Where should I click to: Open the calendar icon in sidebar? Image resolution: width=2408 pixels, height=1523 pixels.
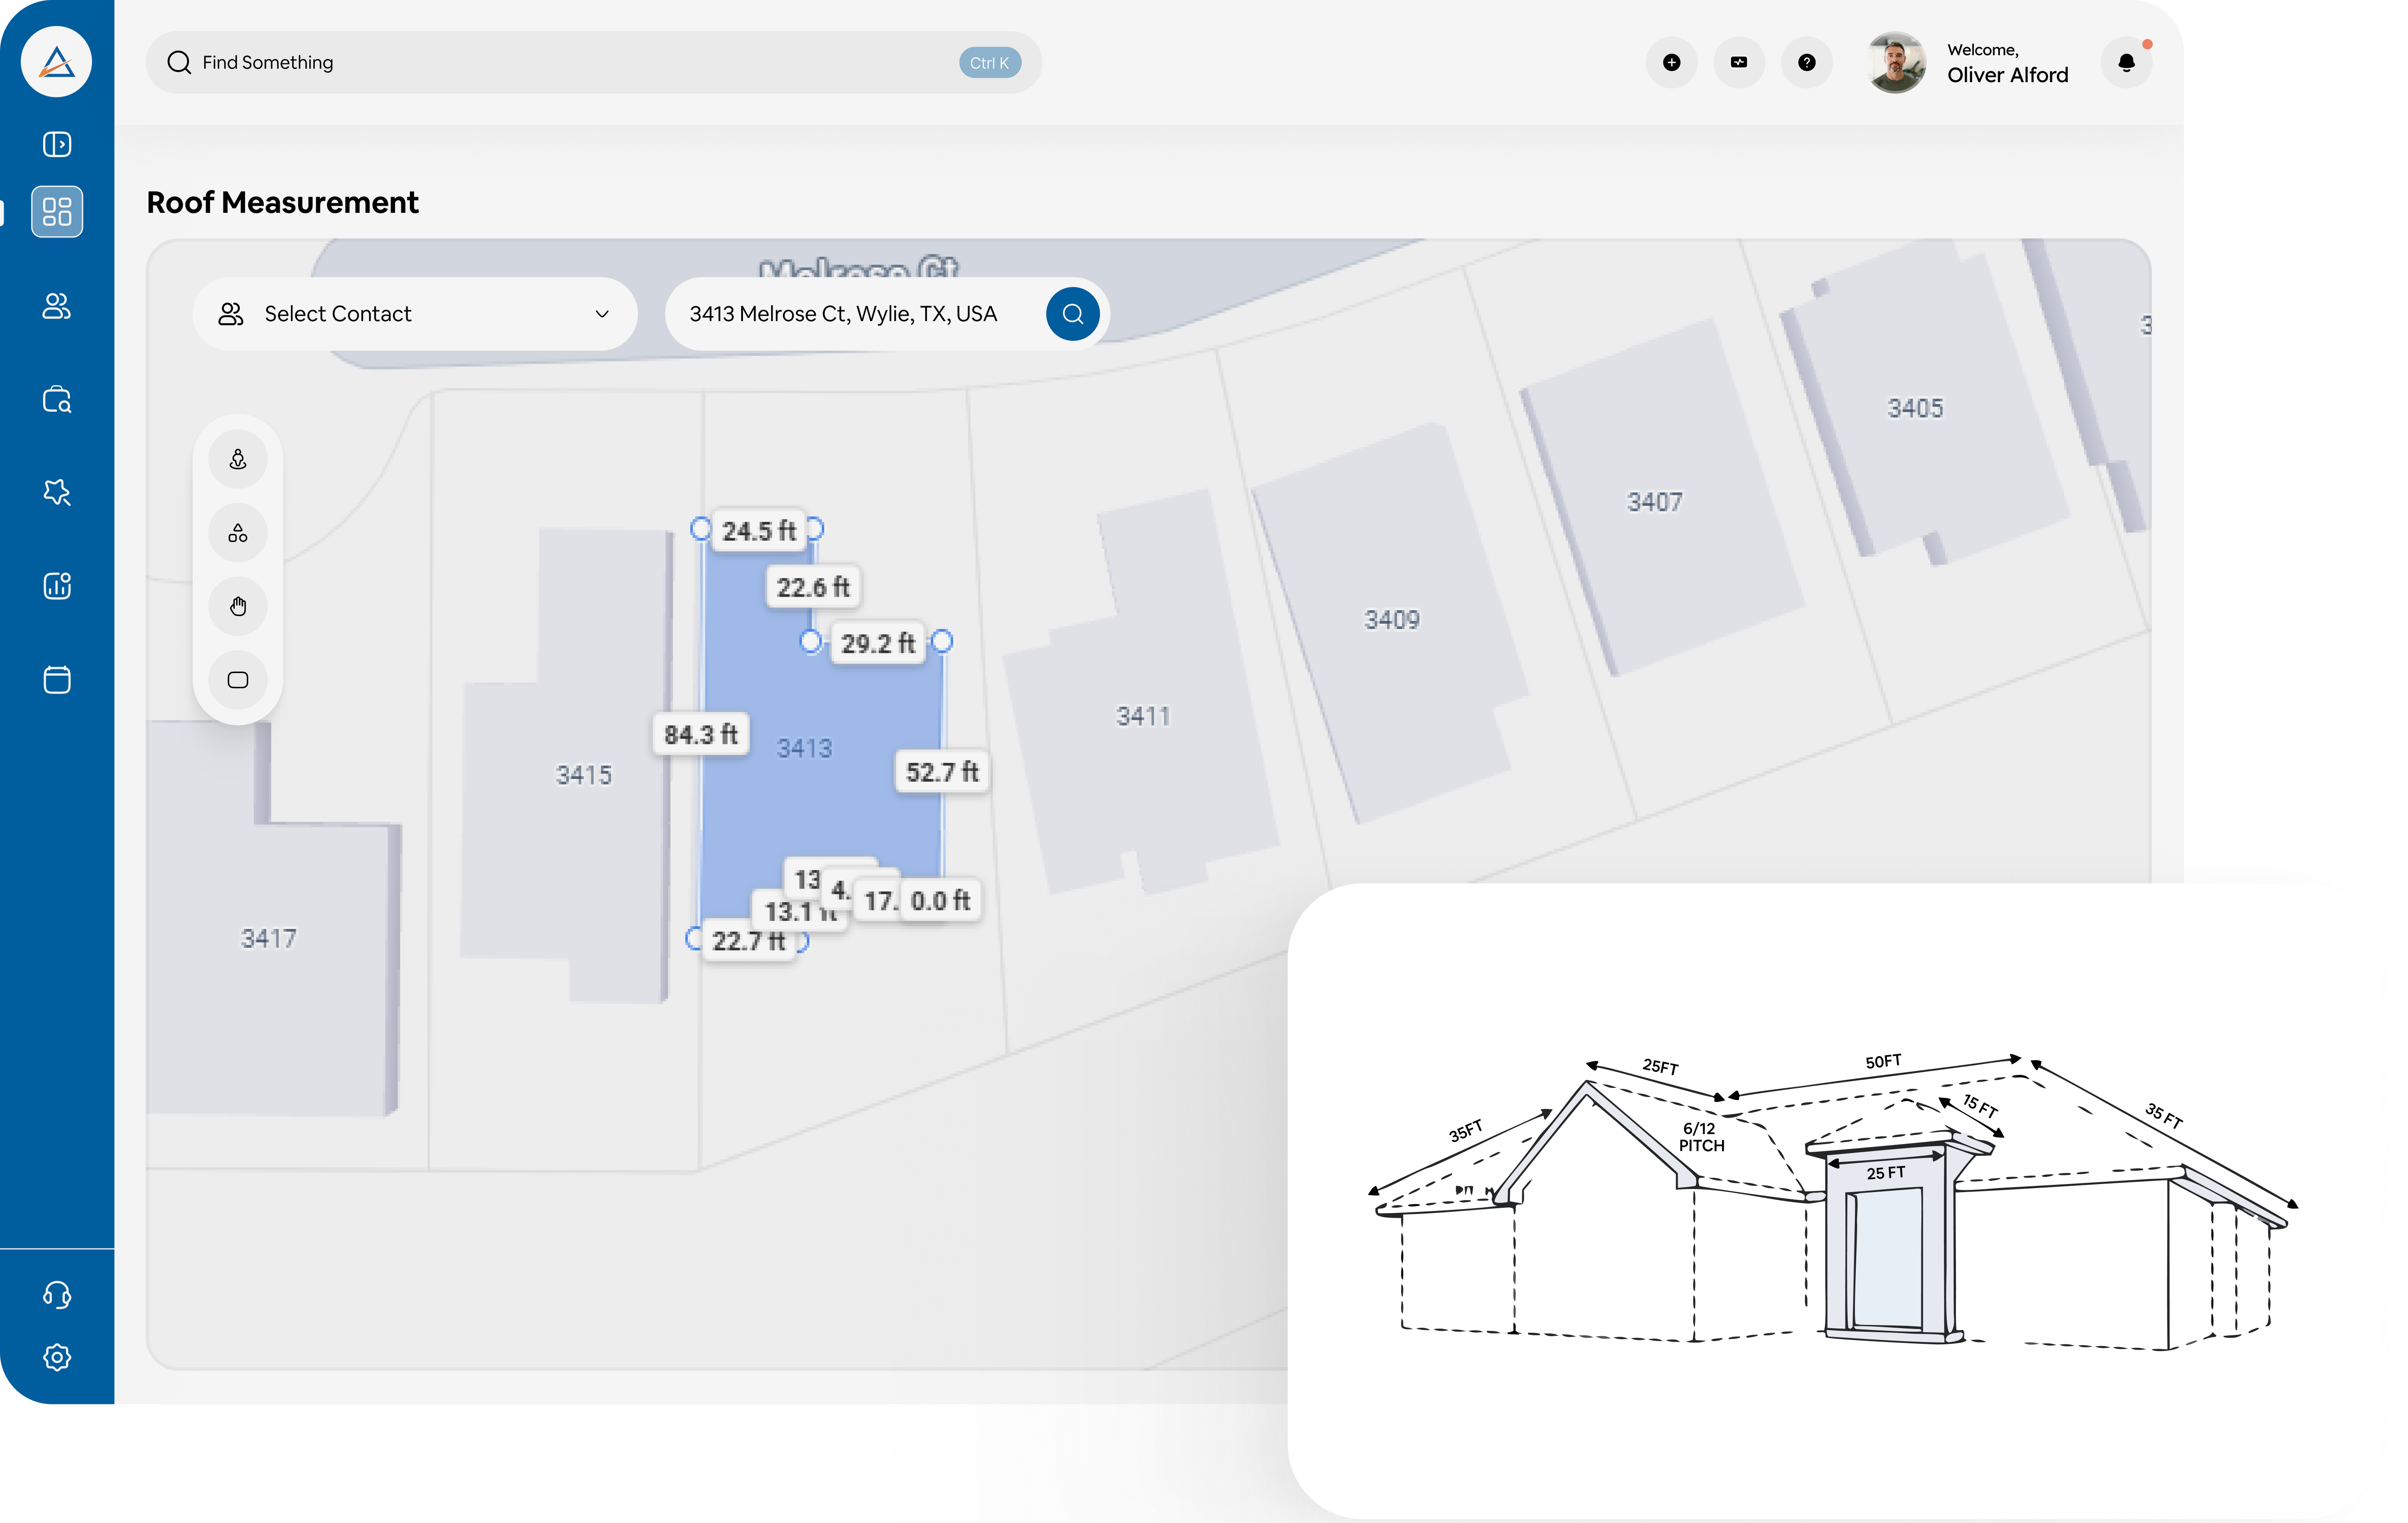pos(57,680)
